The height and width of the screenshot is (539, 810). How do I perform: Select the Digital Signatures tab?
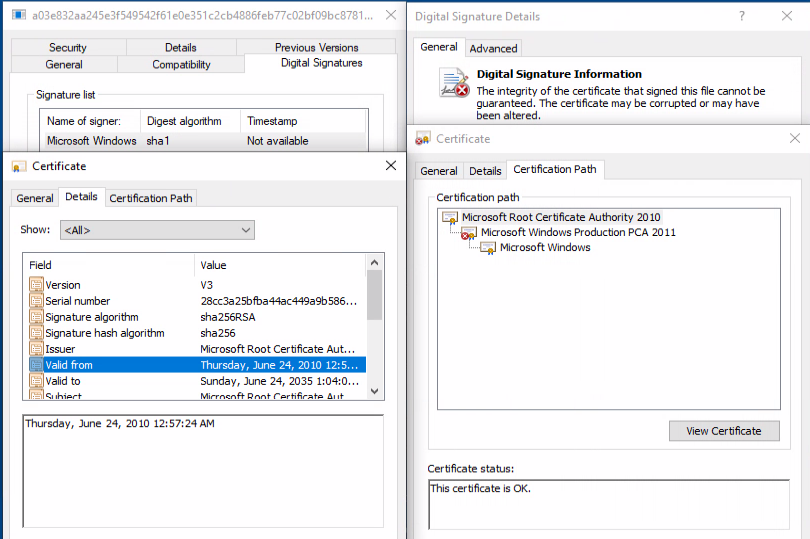321,63
